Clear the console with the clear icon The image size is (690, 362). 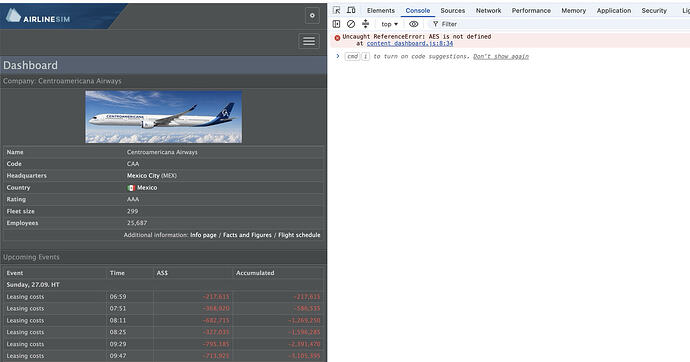(x=351, y=24)
